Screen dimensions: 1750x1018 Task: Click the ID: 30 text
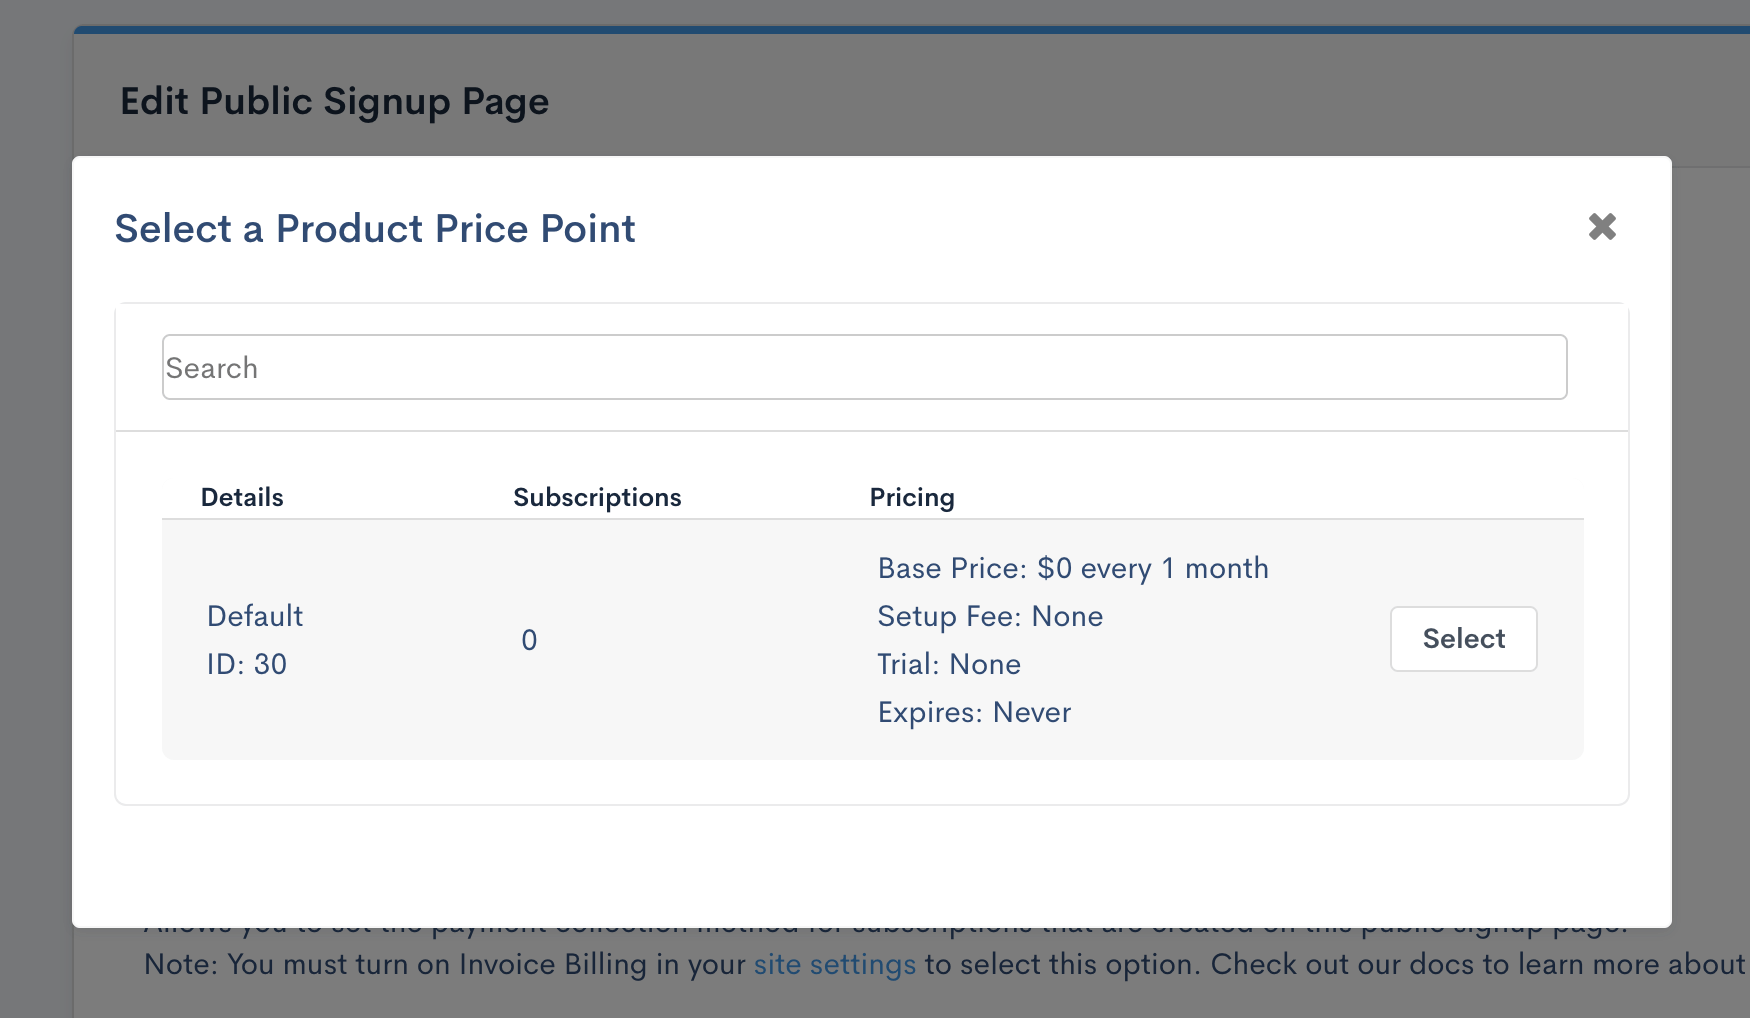click(247, 664)
